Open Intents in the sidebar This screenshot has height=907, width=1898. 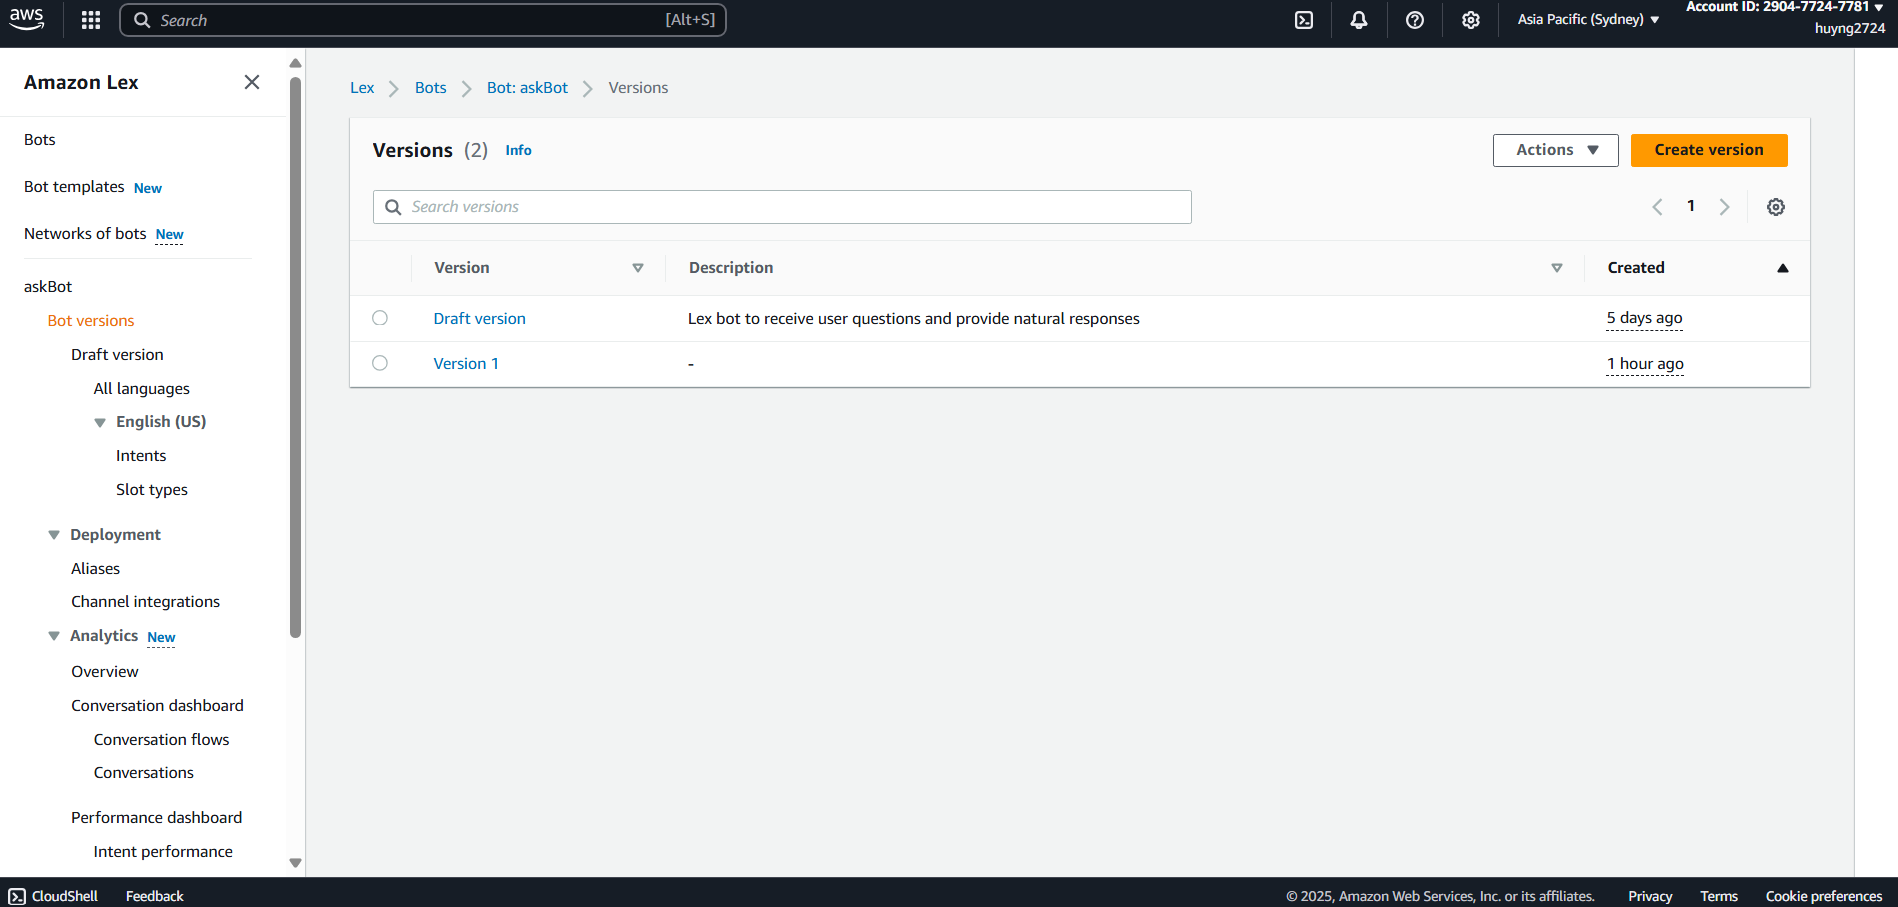point(141,456)
